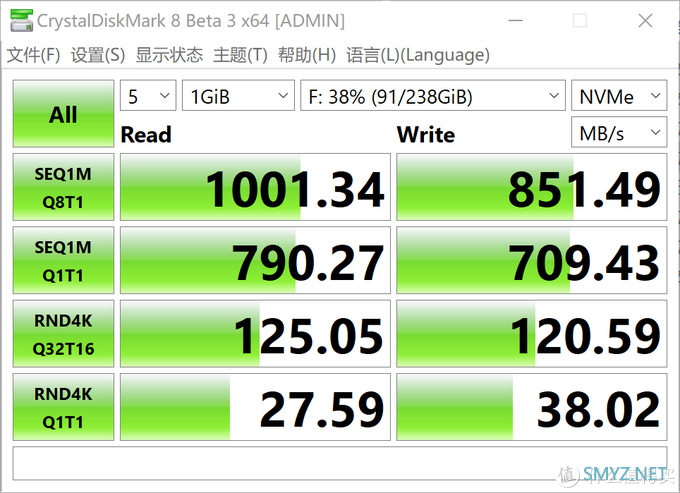
Task: Open the MB/s unit dropdown
Action: coord(619,132)
